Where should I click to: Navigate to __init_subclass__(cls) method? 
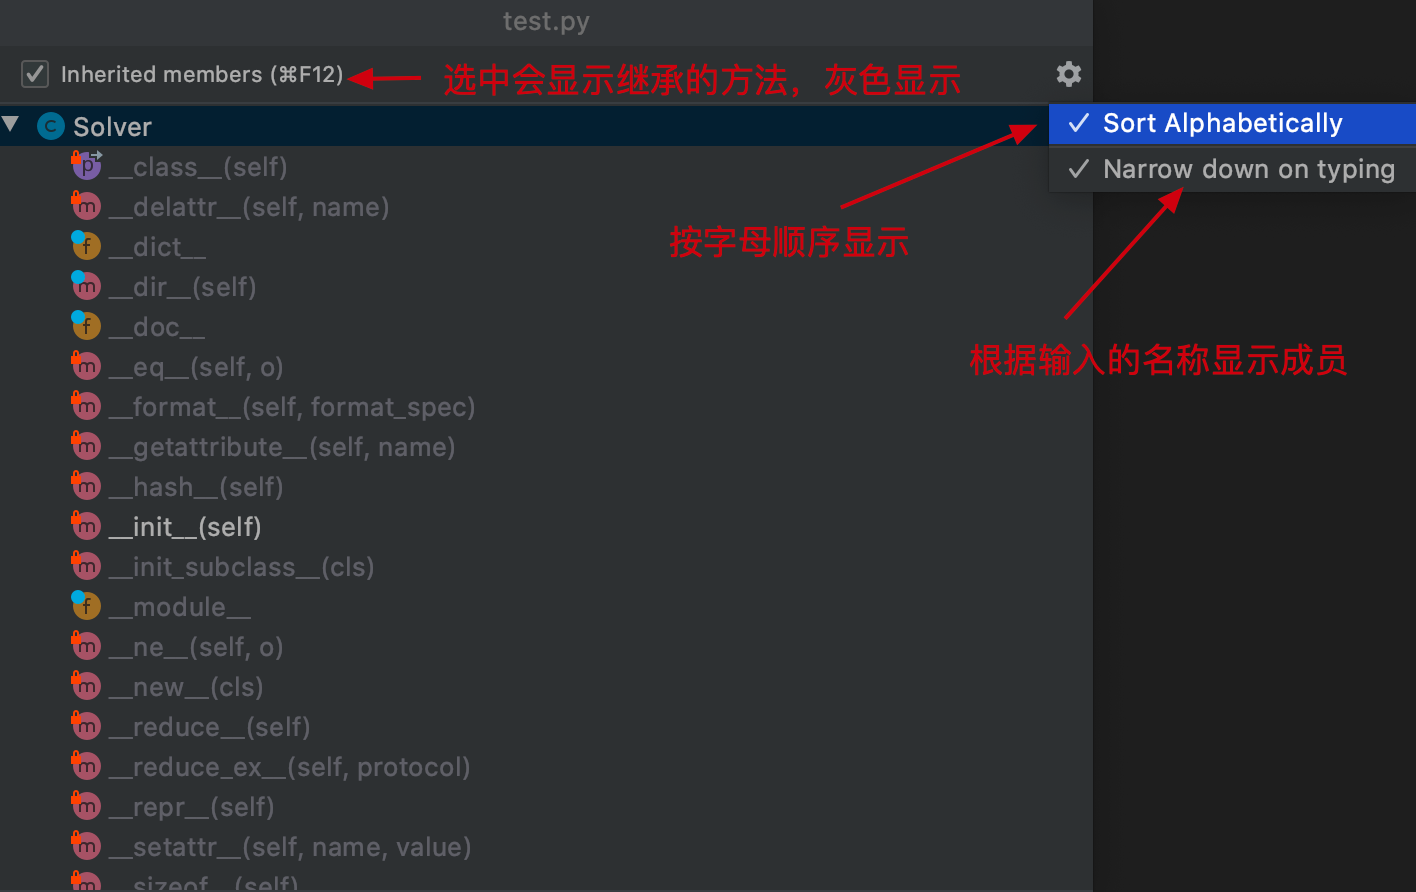coord(241,567)
